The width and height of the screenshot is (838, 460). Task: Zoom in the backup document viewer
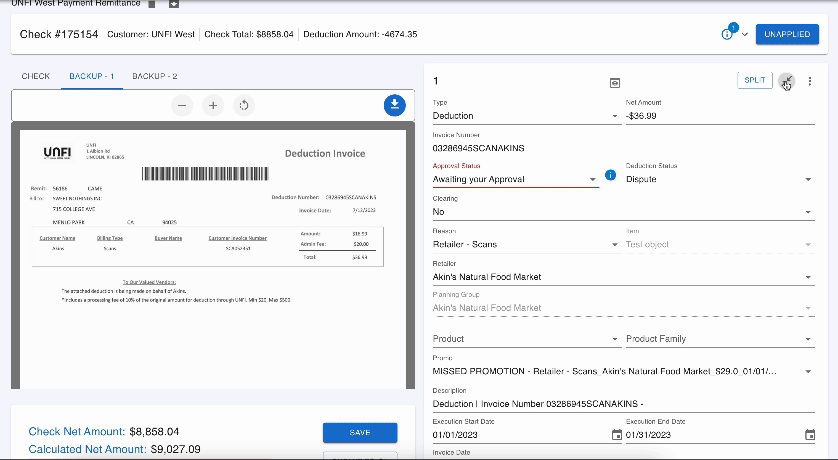(213, 105)
